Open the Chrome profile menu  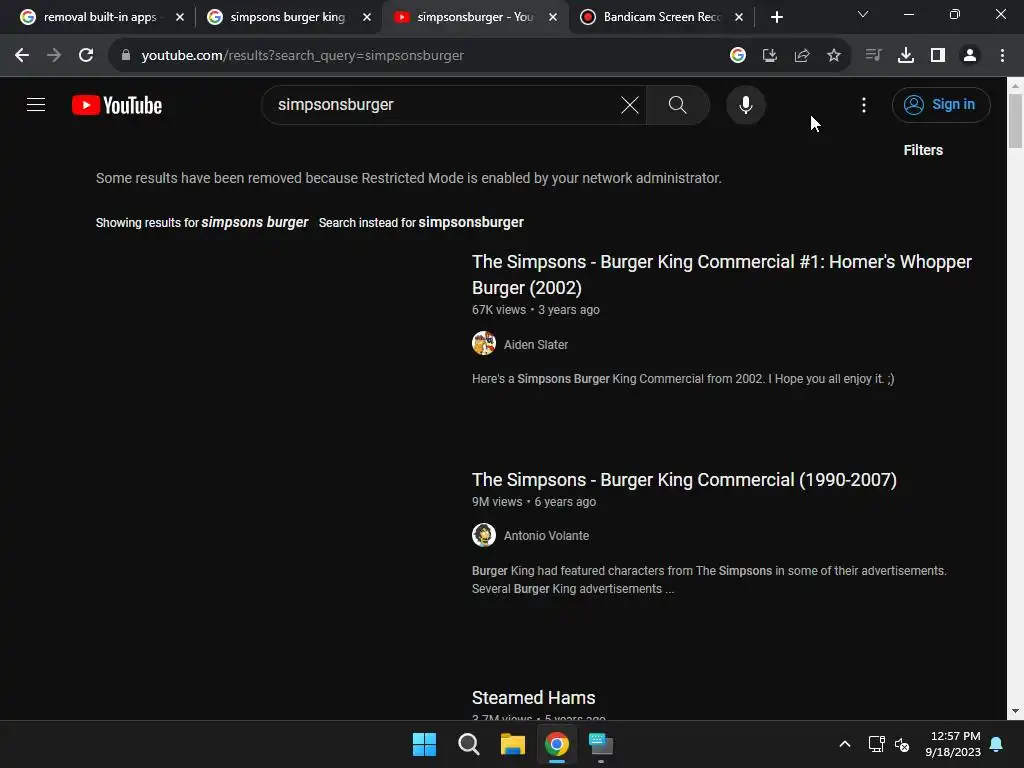(970, 56)
